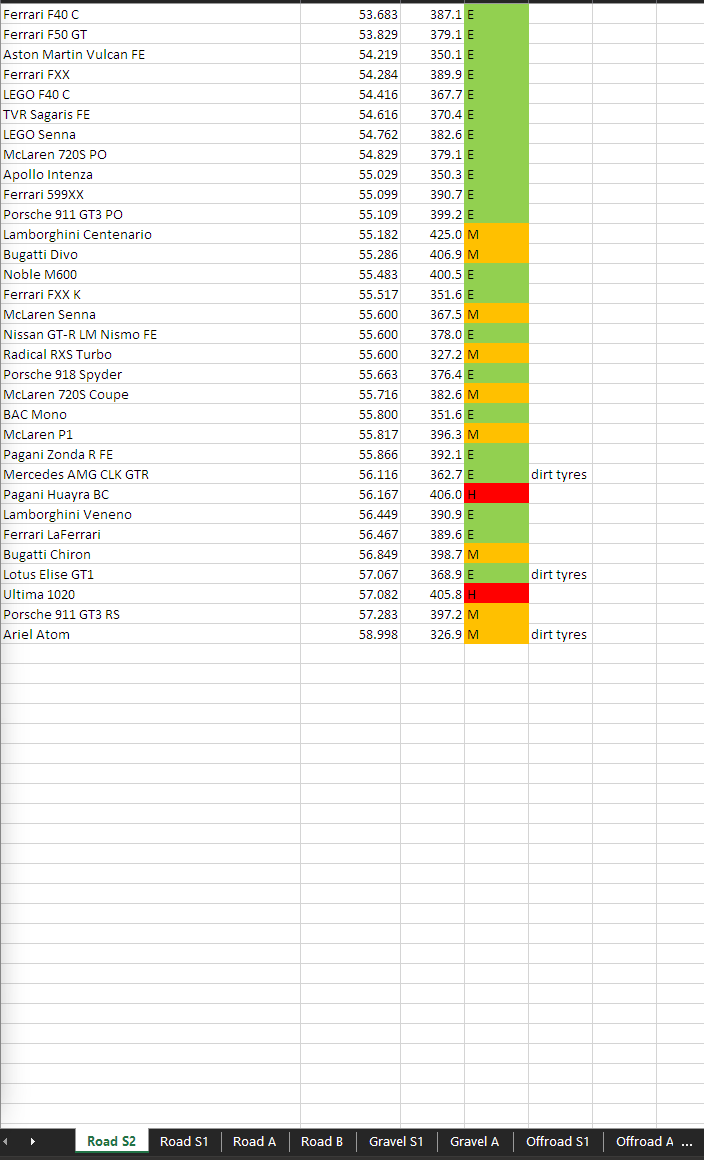Click the LEGO Senna cell
The width and height of the screenshot is (704, 1160).
coord(151,134)
